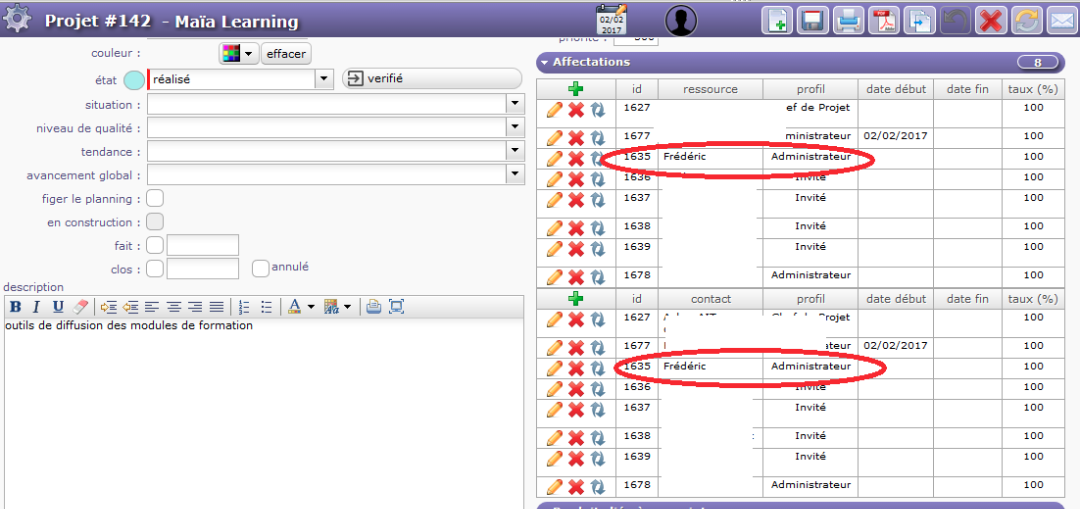The height and width of the screenshot is (509, 1080).
Task: Tick the 'fait' checkbox
Action: tap(155, 245)
